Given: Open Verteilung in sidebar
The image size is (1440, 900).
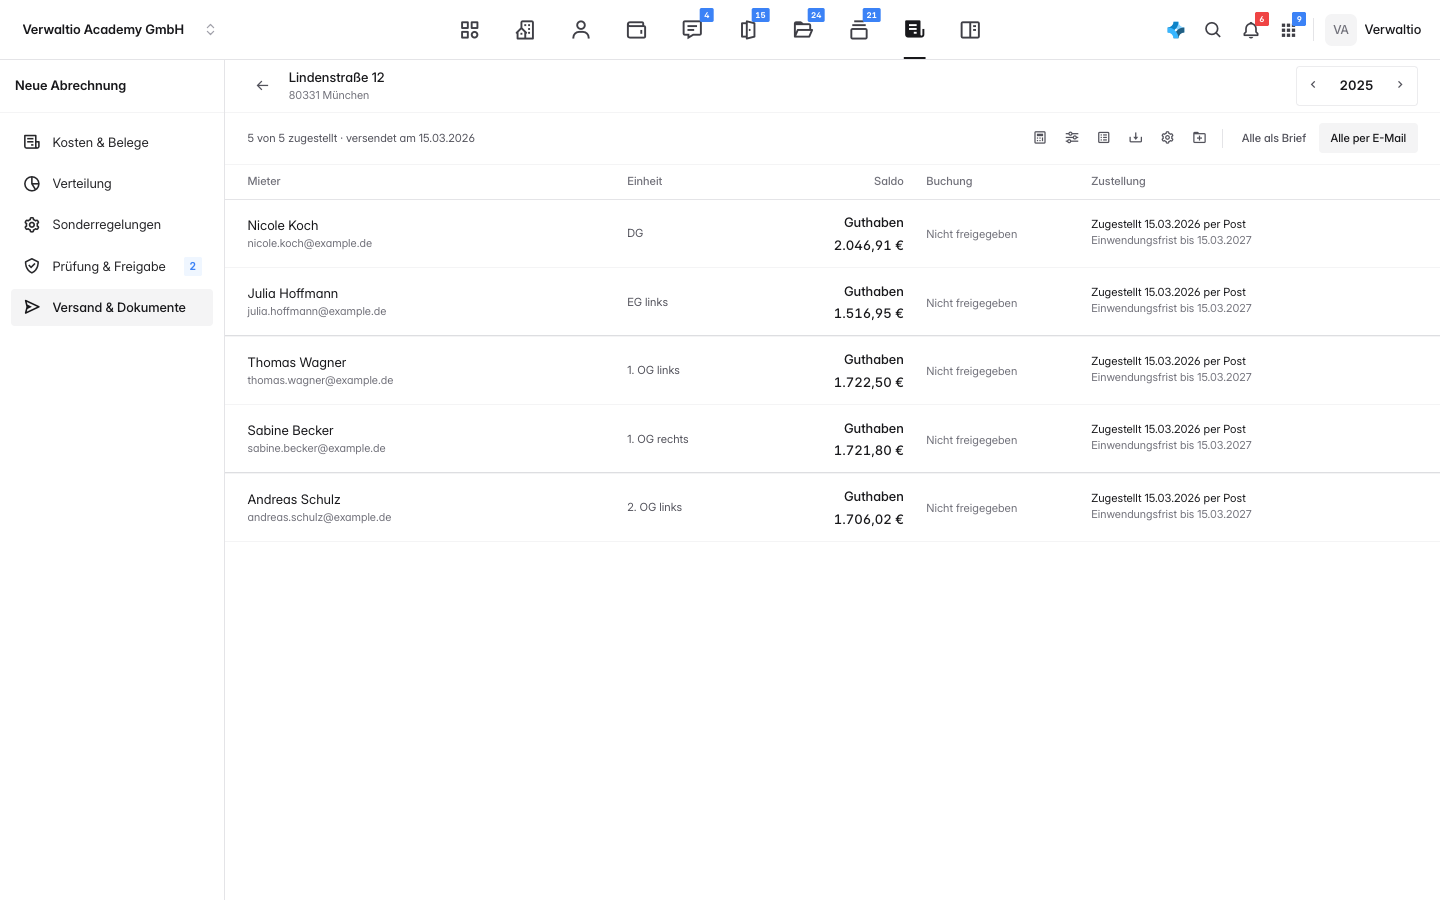Looking at the screenshot, I should tap(112, 184).
